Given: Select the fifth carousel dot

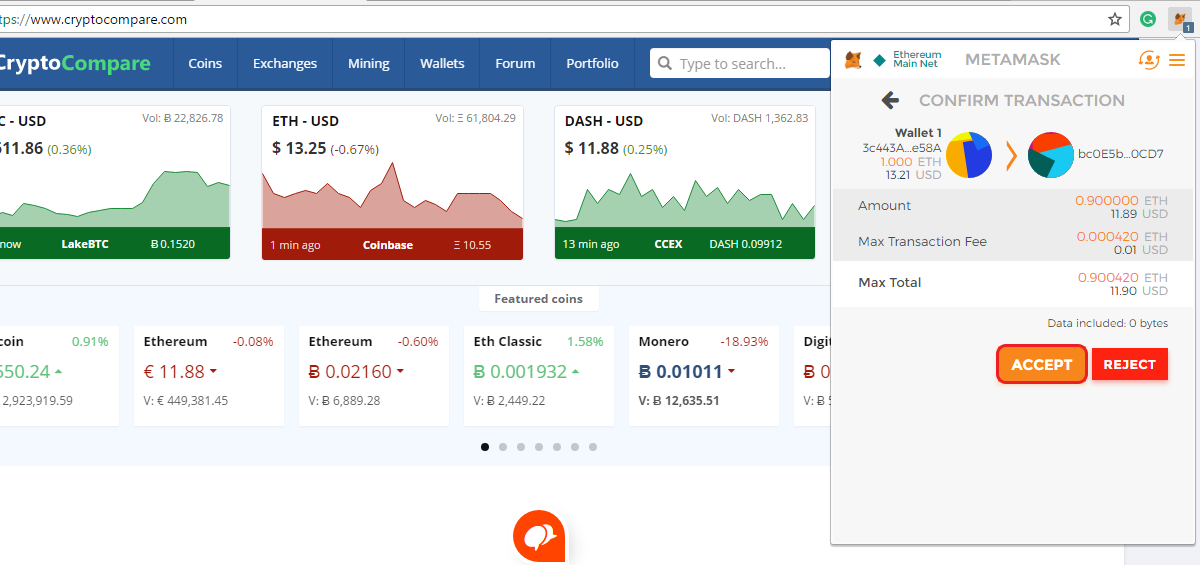Looking at the screenshot, I should [557, 447].
